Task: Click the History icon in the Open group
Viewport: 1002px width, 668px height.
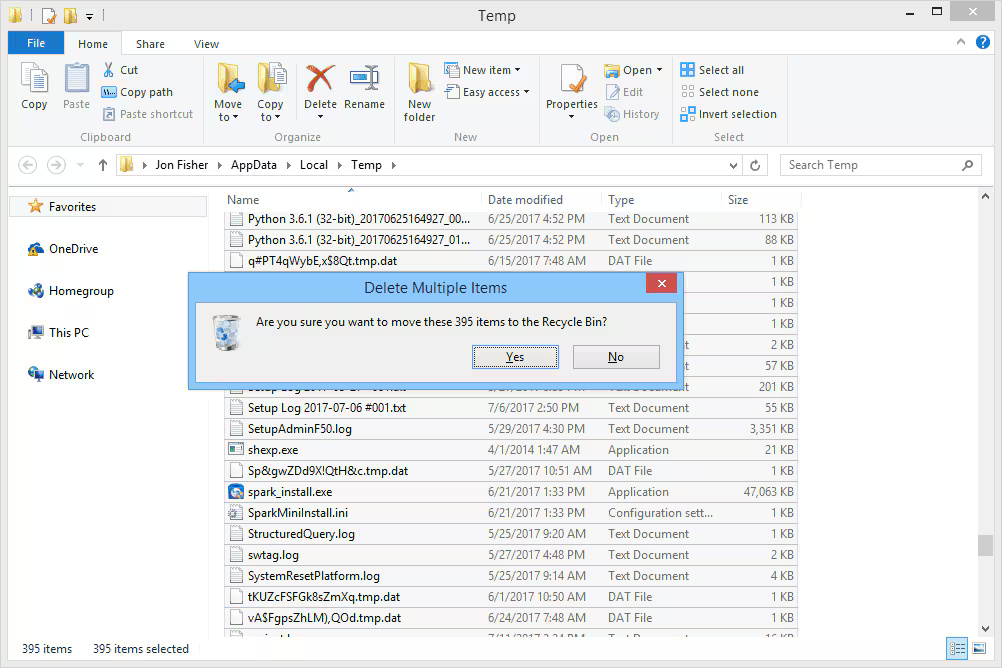Action: [633, 114]
